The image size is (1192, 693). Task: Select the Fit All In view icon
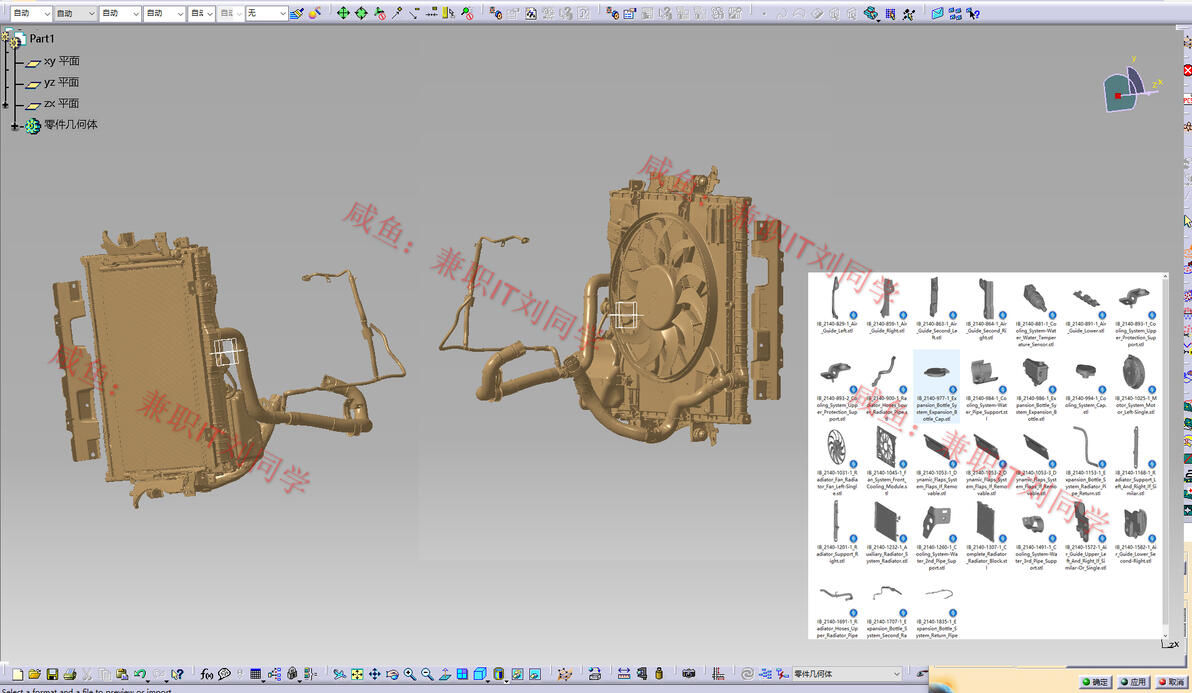357,675
